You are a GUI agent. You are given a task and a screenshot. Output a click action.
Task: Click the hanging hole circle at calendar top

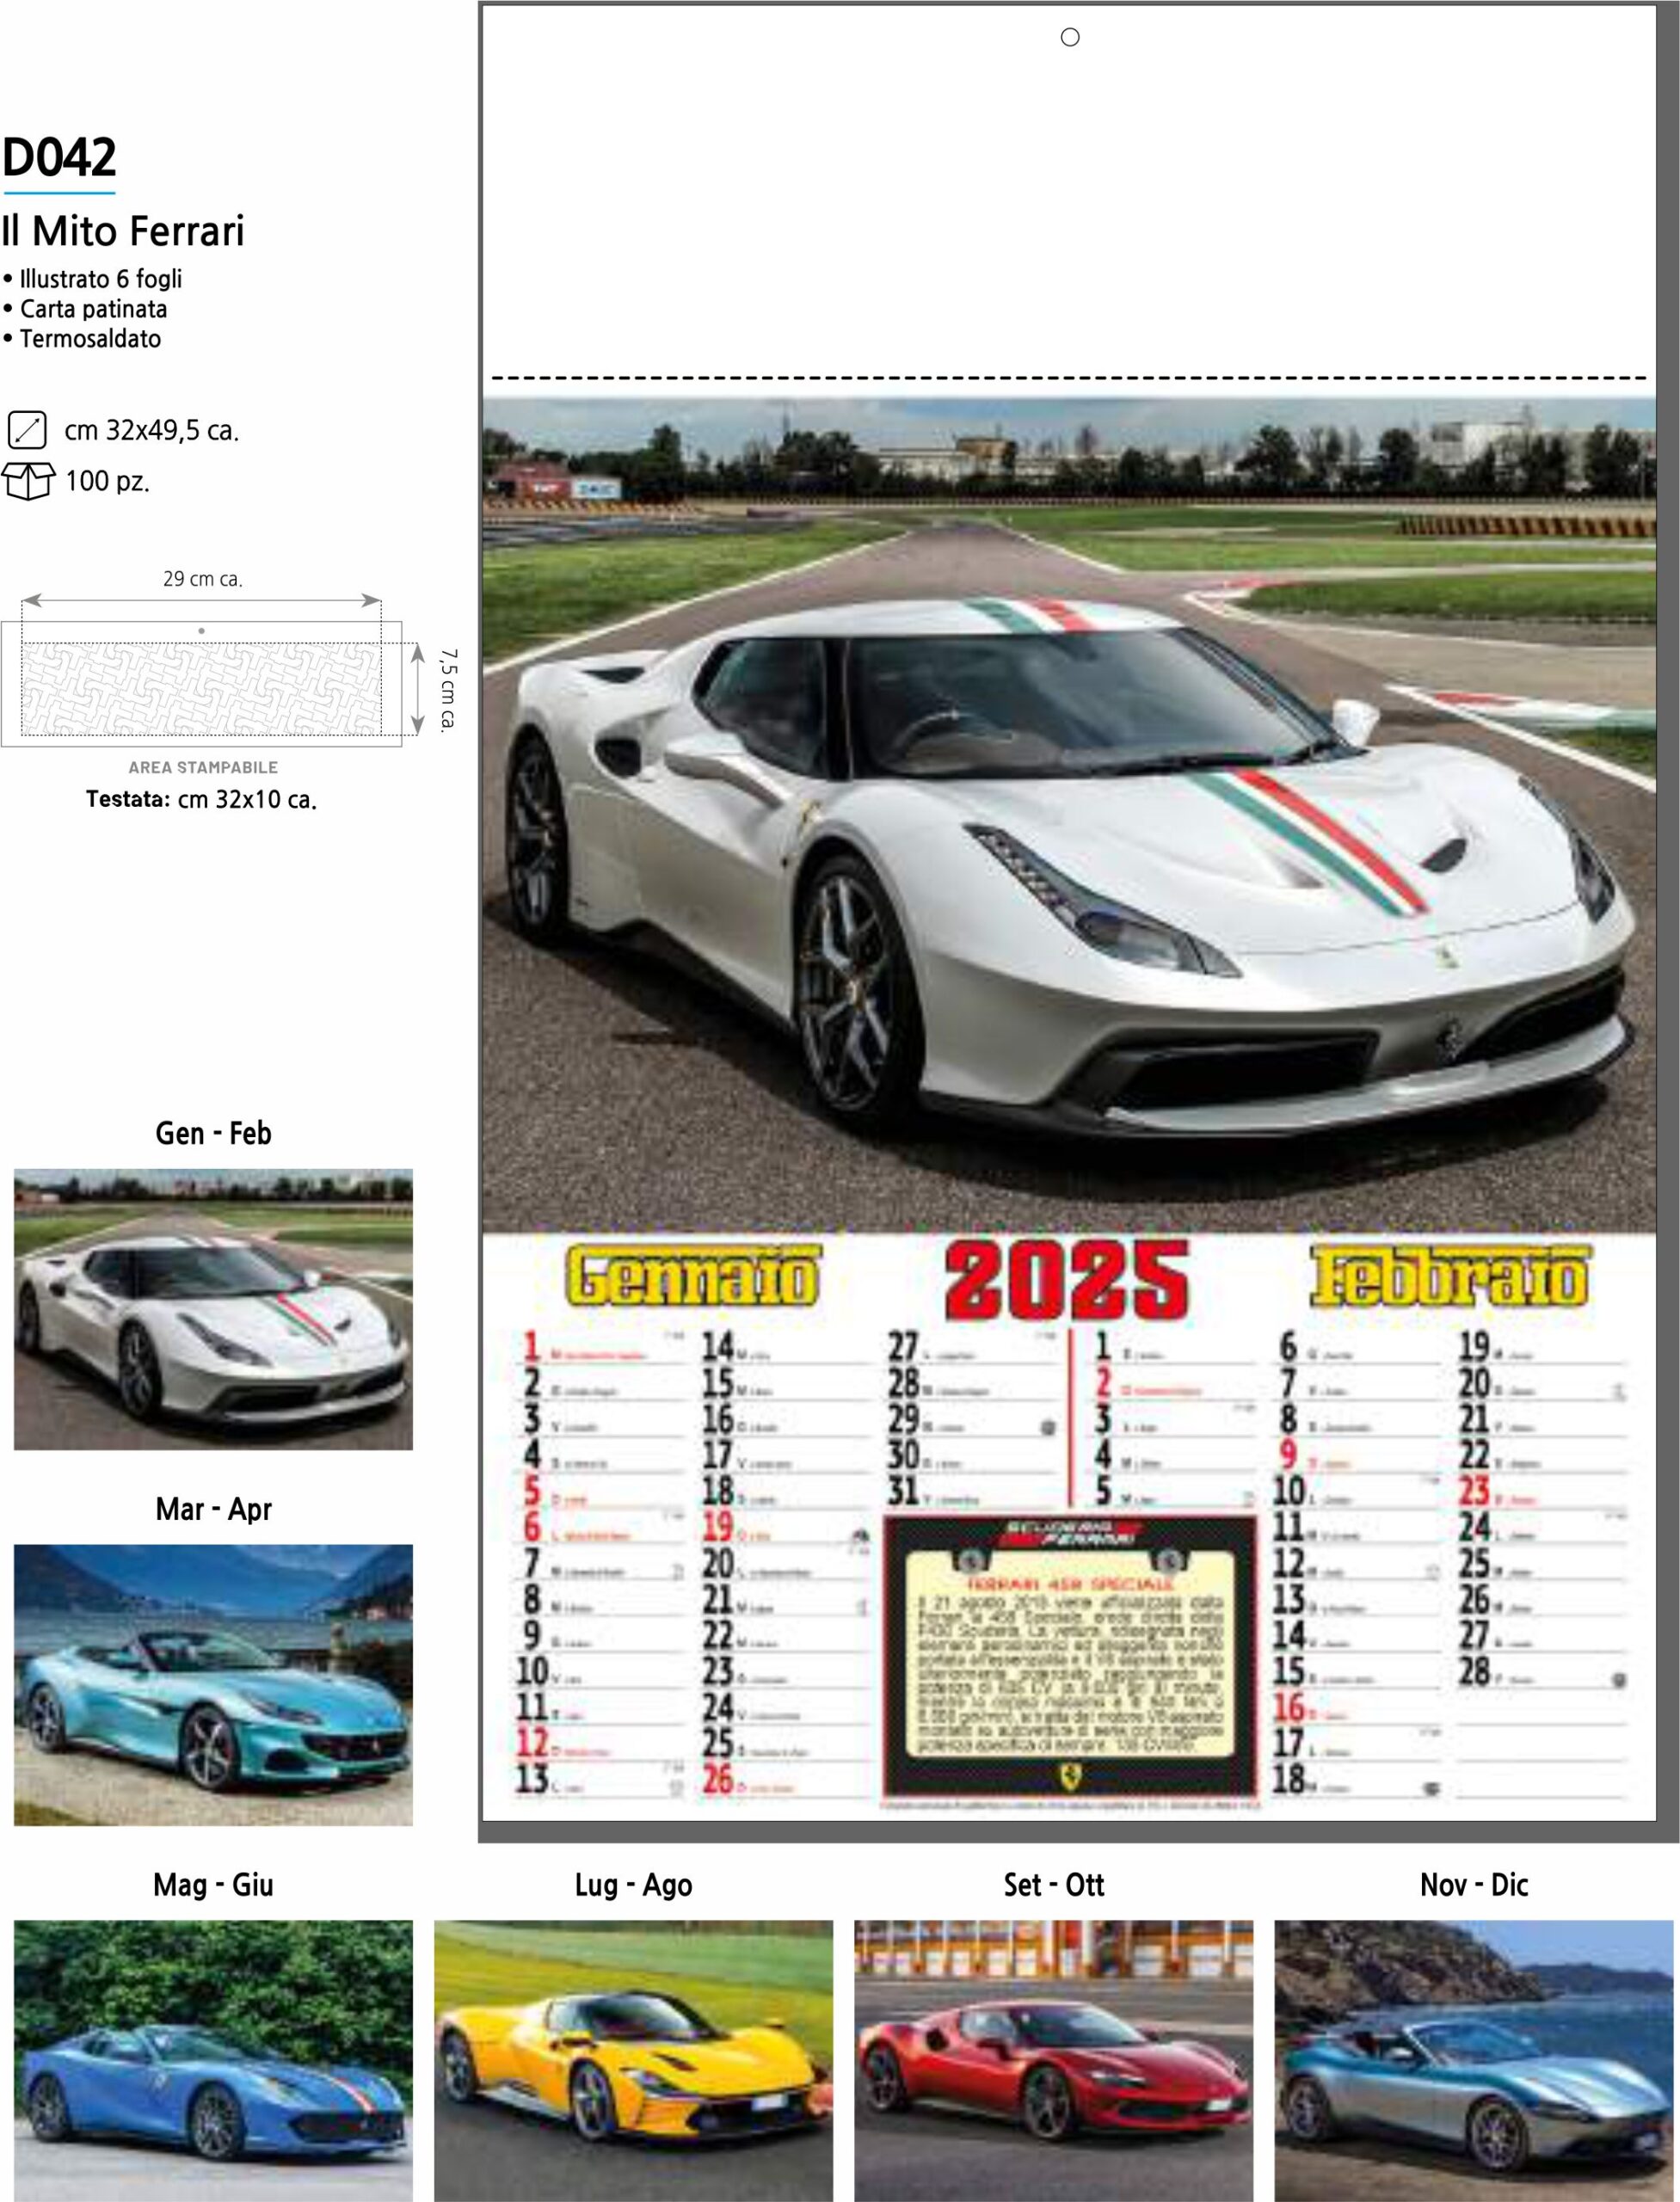(x=1070, y=37)
